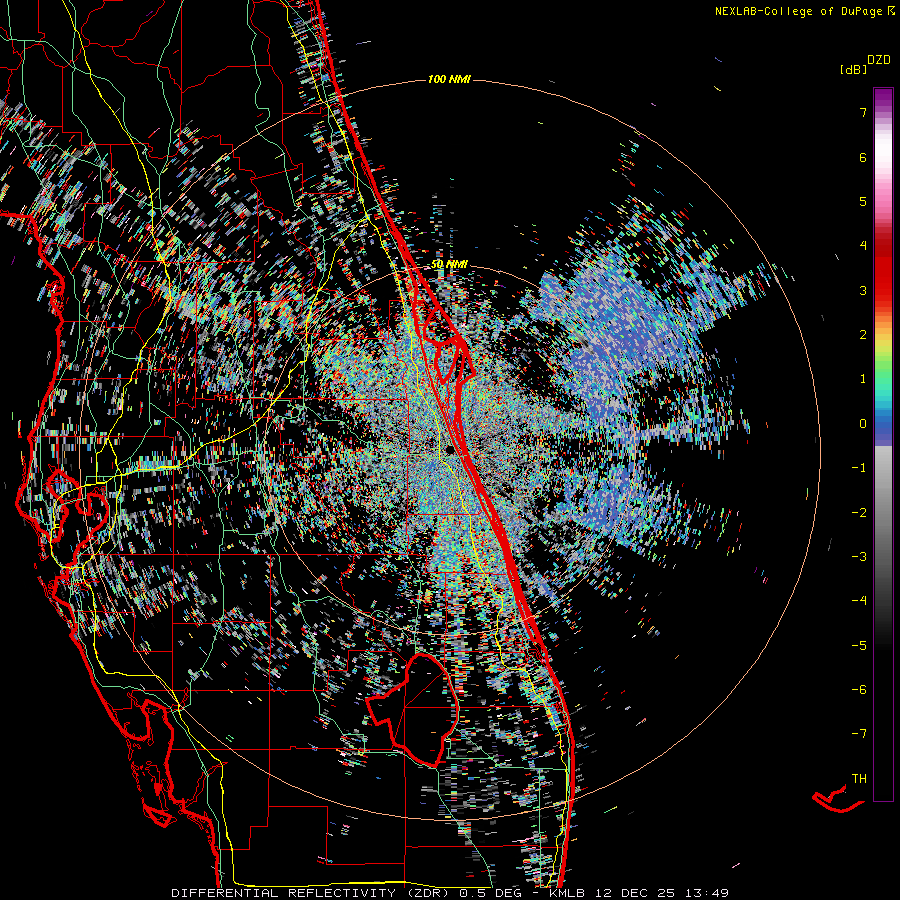Click the black radar site dot at center
This screenshot has width=900, height=900.
(451, 449)
